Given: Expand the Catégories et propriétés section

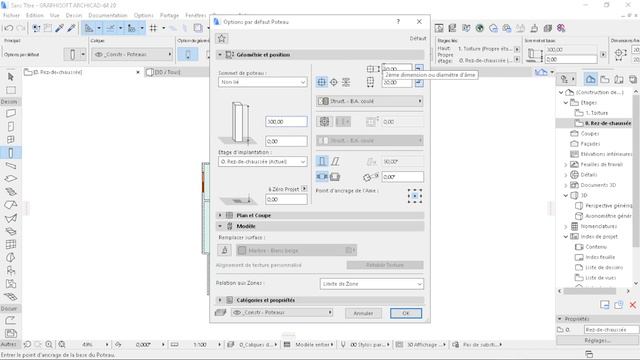Looking at the screenshot, I should tap(220, 300).
